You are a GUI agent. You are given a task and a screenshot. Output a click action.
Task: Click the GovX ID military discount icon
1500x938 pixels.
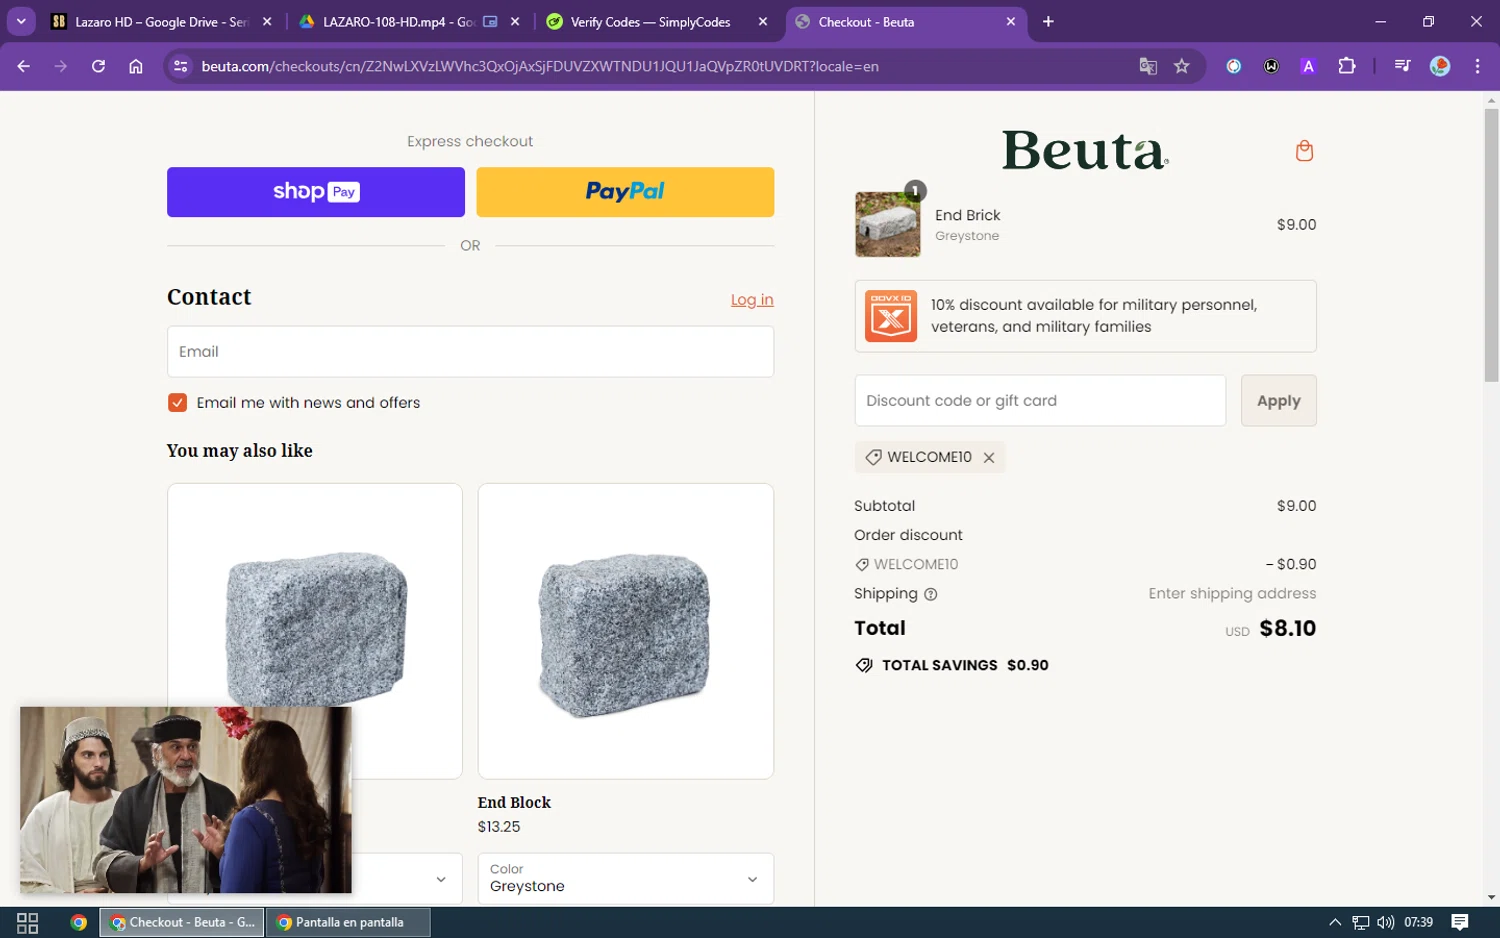pos(891,317)
